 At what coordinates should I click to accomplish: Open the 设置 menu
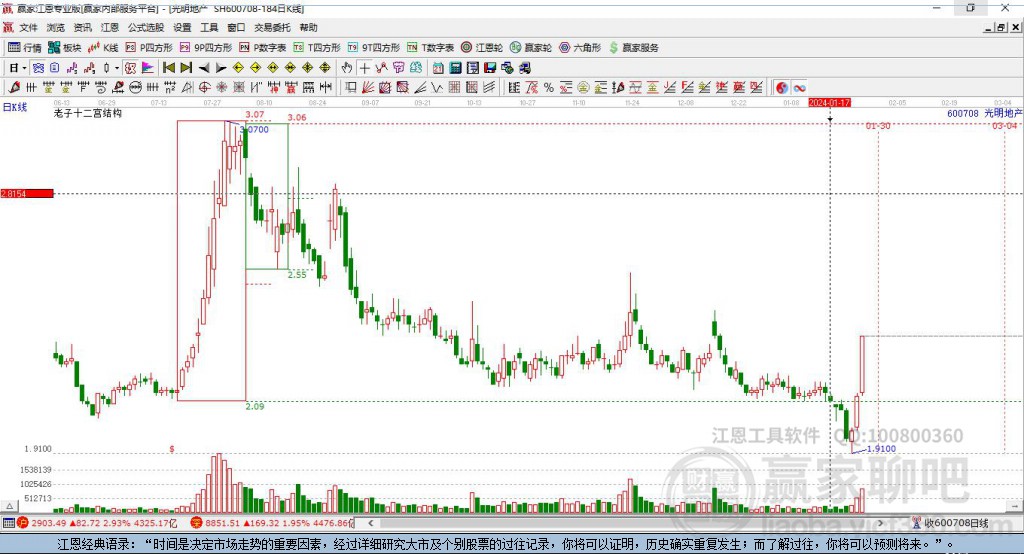click(x=182, y=27)
